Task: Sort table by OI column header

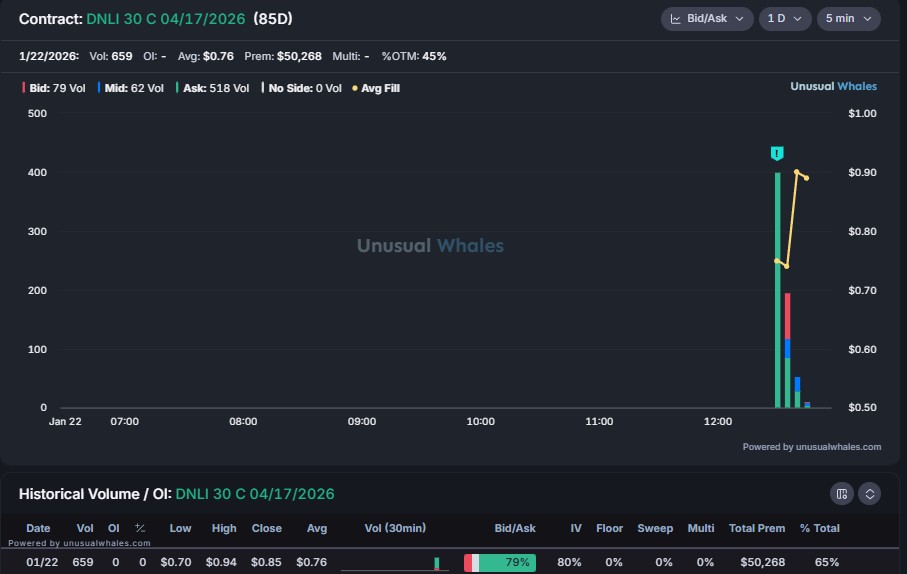Action: (113, 528)
